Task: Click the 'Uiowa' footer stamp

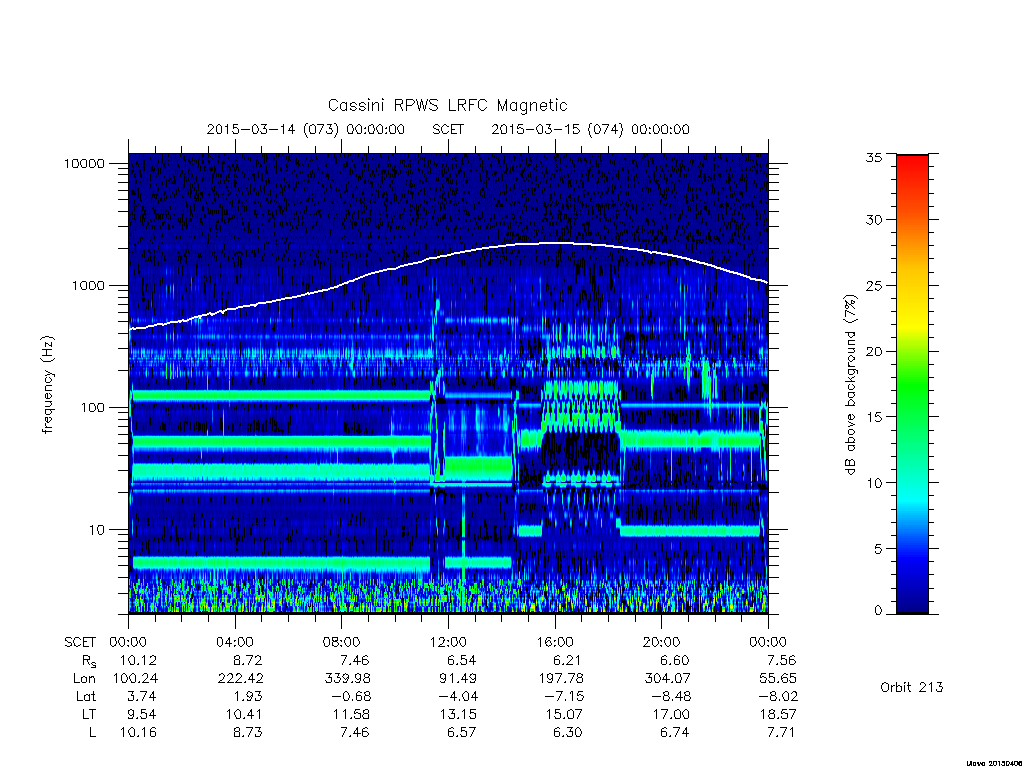Action: point(995,763)
